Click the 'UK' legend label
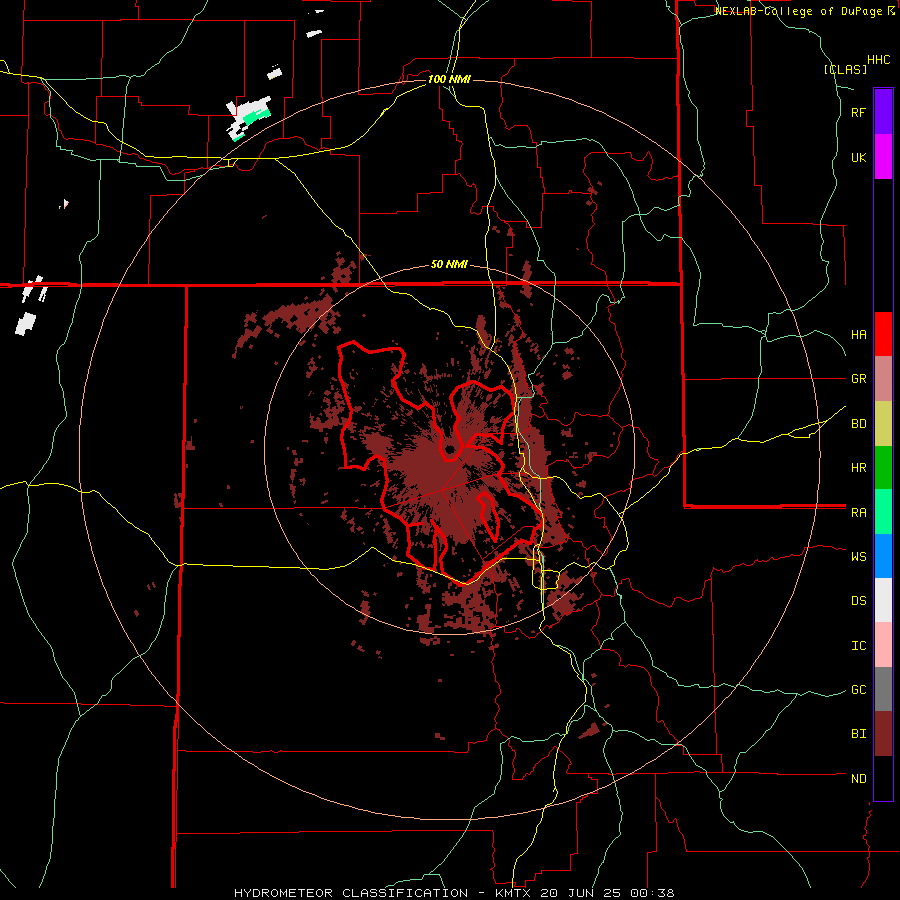The image size is (900, 900). coord(858,157)
